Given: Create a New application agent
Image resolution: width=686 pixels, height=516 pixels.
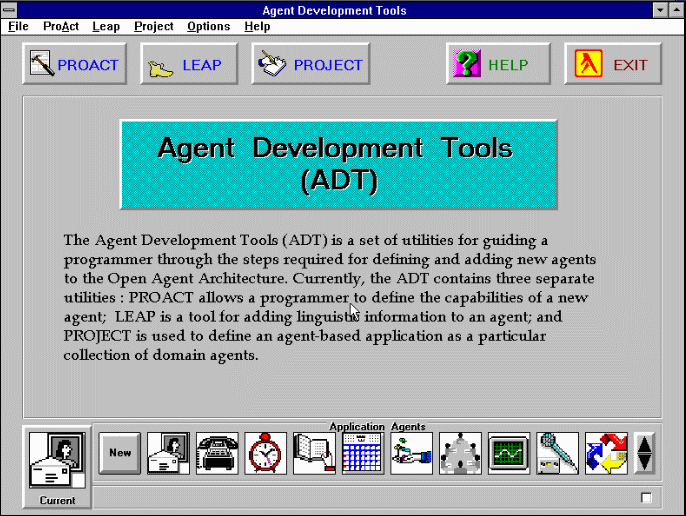Looking at the screenshot, I should pyautogui.click(x=120, y=453).
